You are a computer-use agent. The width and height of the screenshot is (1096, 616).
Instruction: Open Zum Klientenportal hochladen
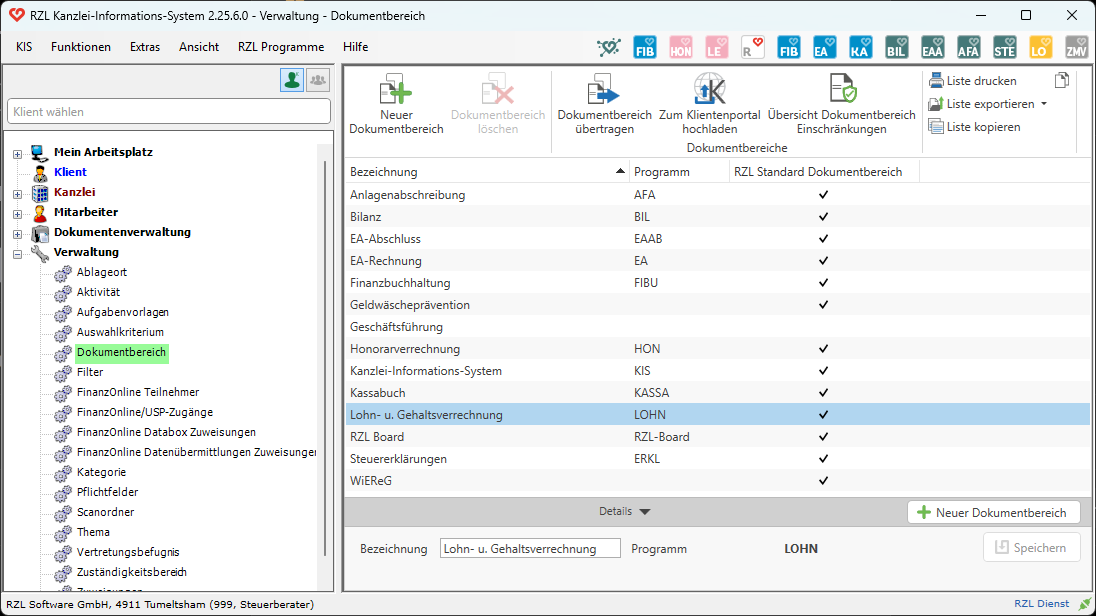tap(709, 91)
